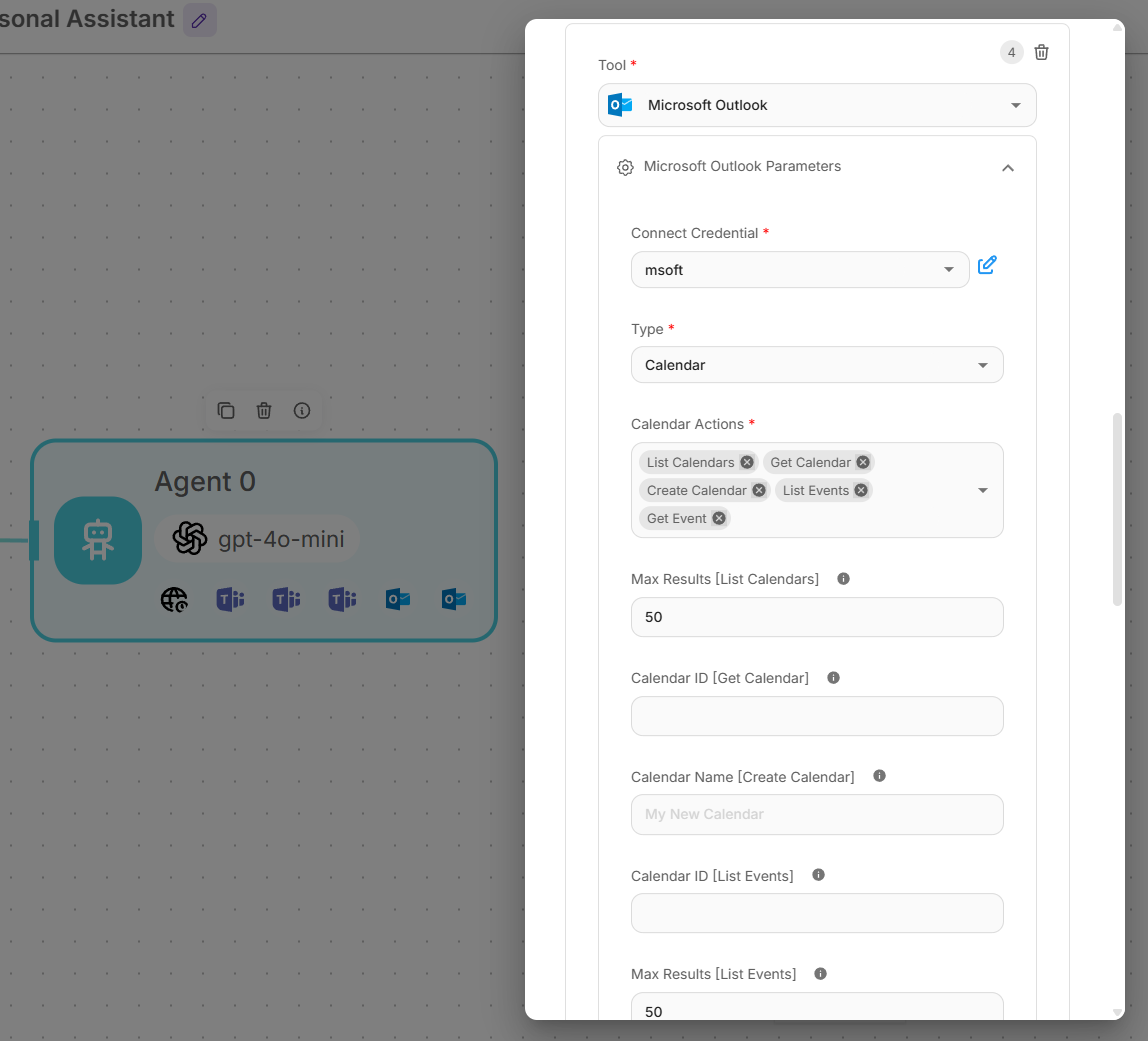Collapse the Microsoft Outlook Parameters section
The width and height of the screenshot is (1148, 1041).
click(1007, 168)
